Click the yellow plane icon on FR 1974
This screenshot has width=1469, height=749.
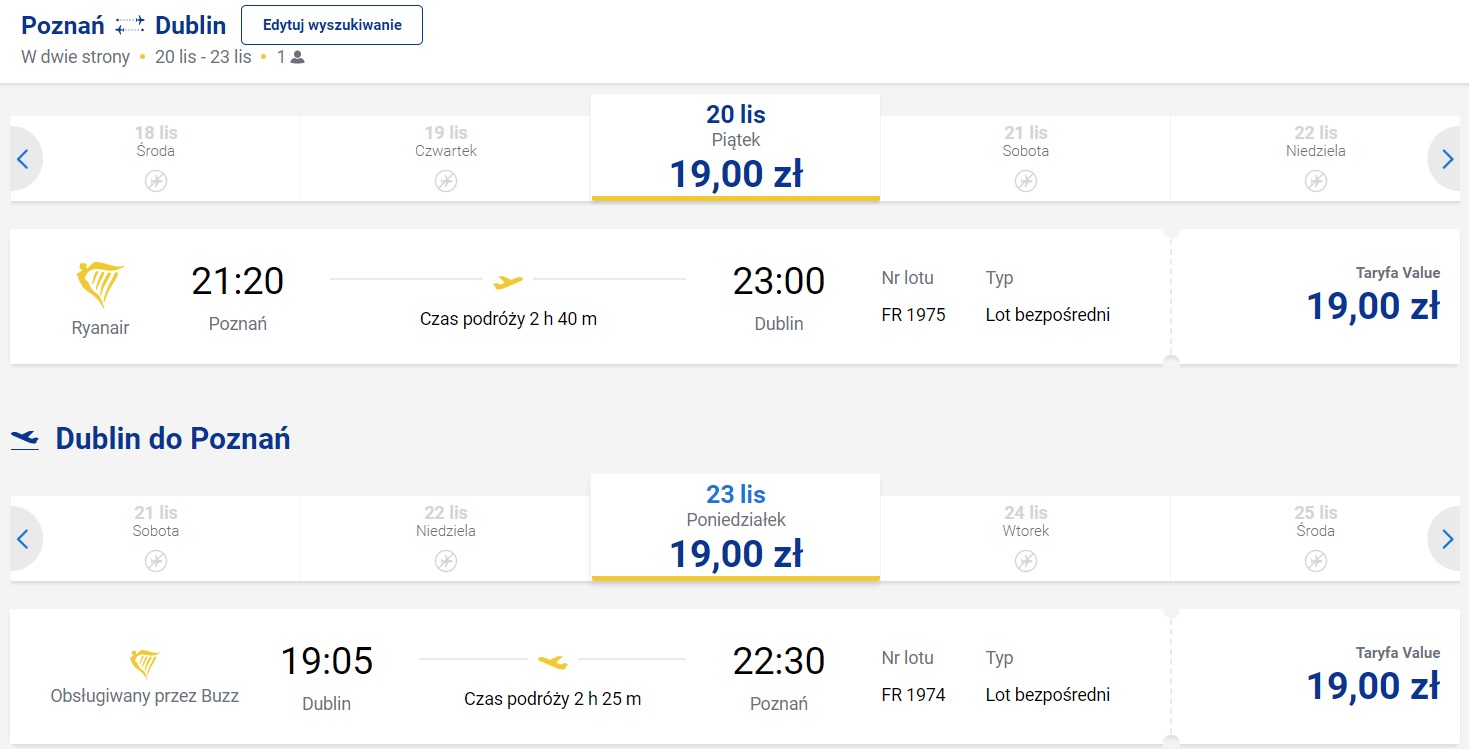click(x=552, y=661)
